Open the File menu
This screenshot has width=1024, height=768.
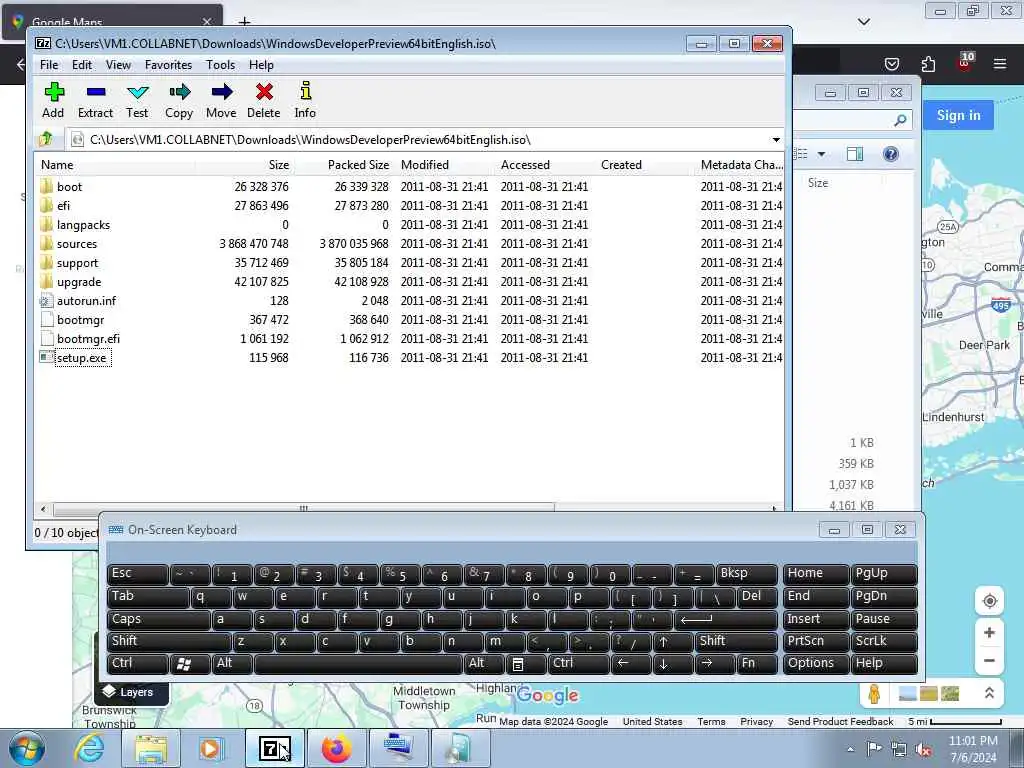click(49, 65)
